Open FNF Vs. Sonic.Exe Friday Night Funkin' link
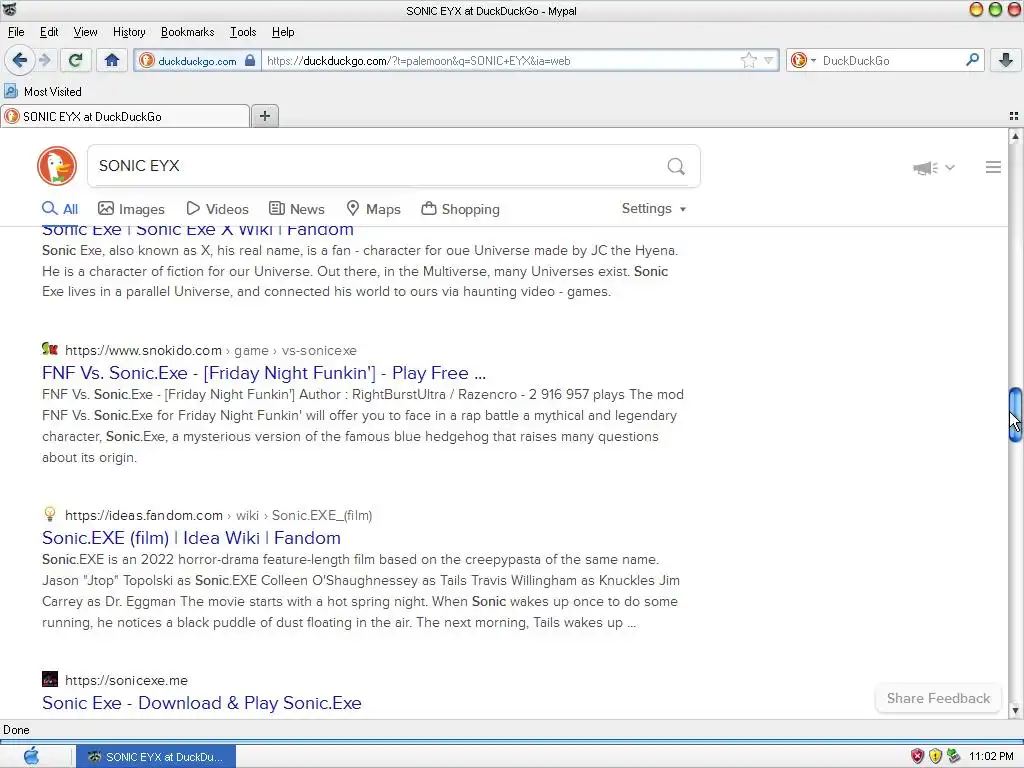This screenshot has height=768, width=1024. point(264,373)
